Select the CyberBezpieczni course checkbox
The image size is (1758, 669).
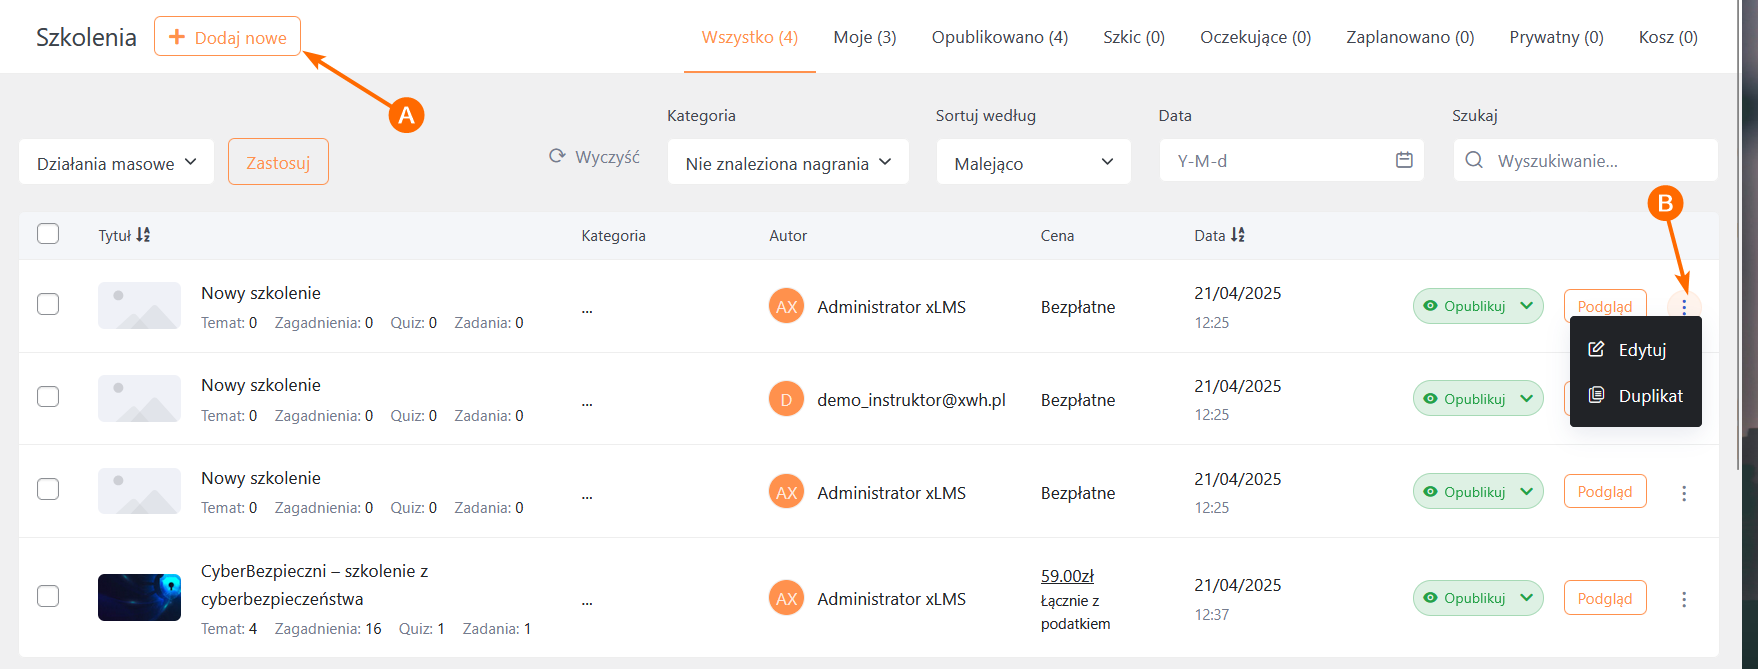click(48, 596)
